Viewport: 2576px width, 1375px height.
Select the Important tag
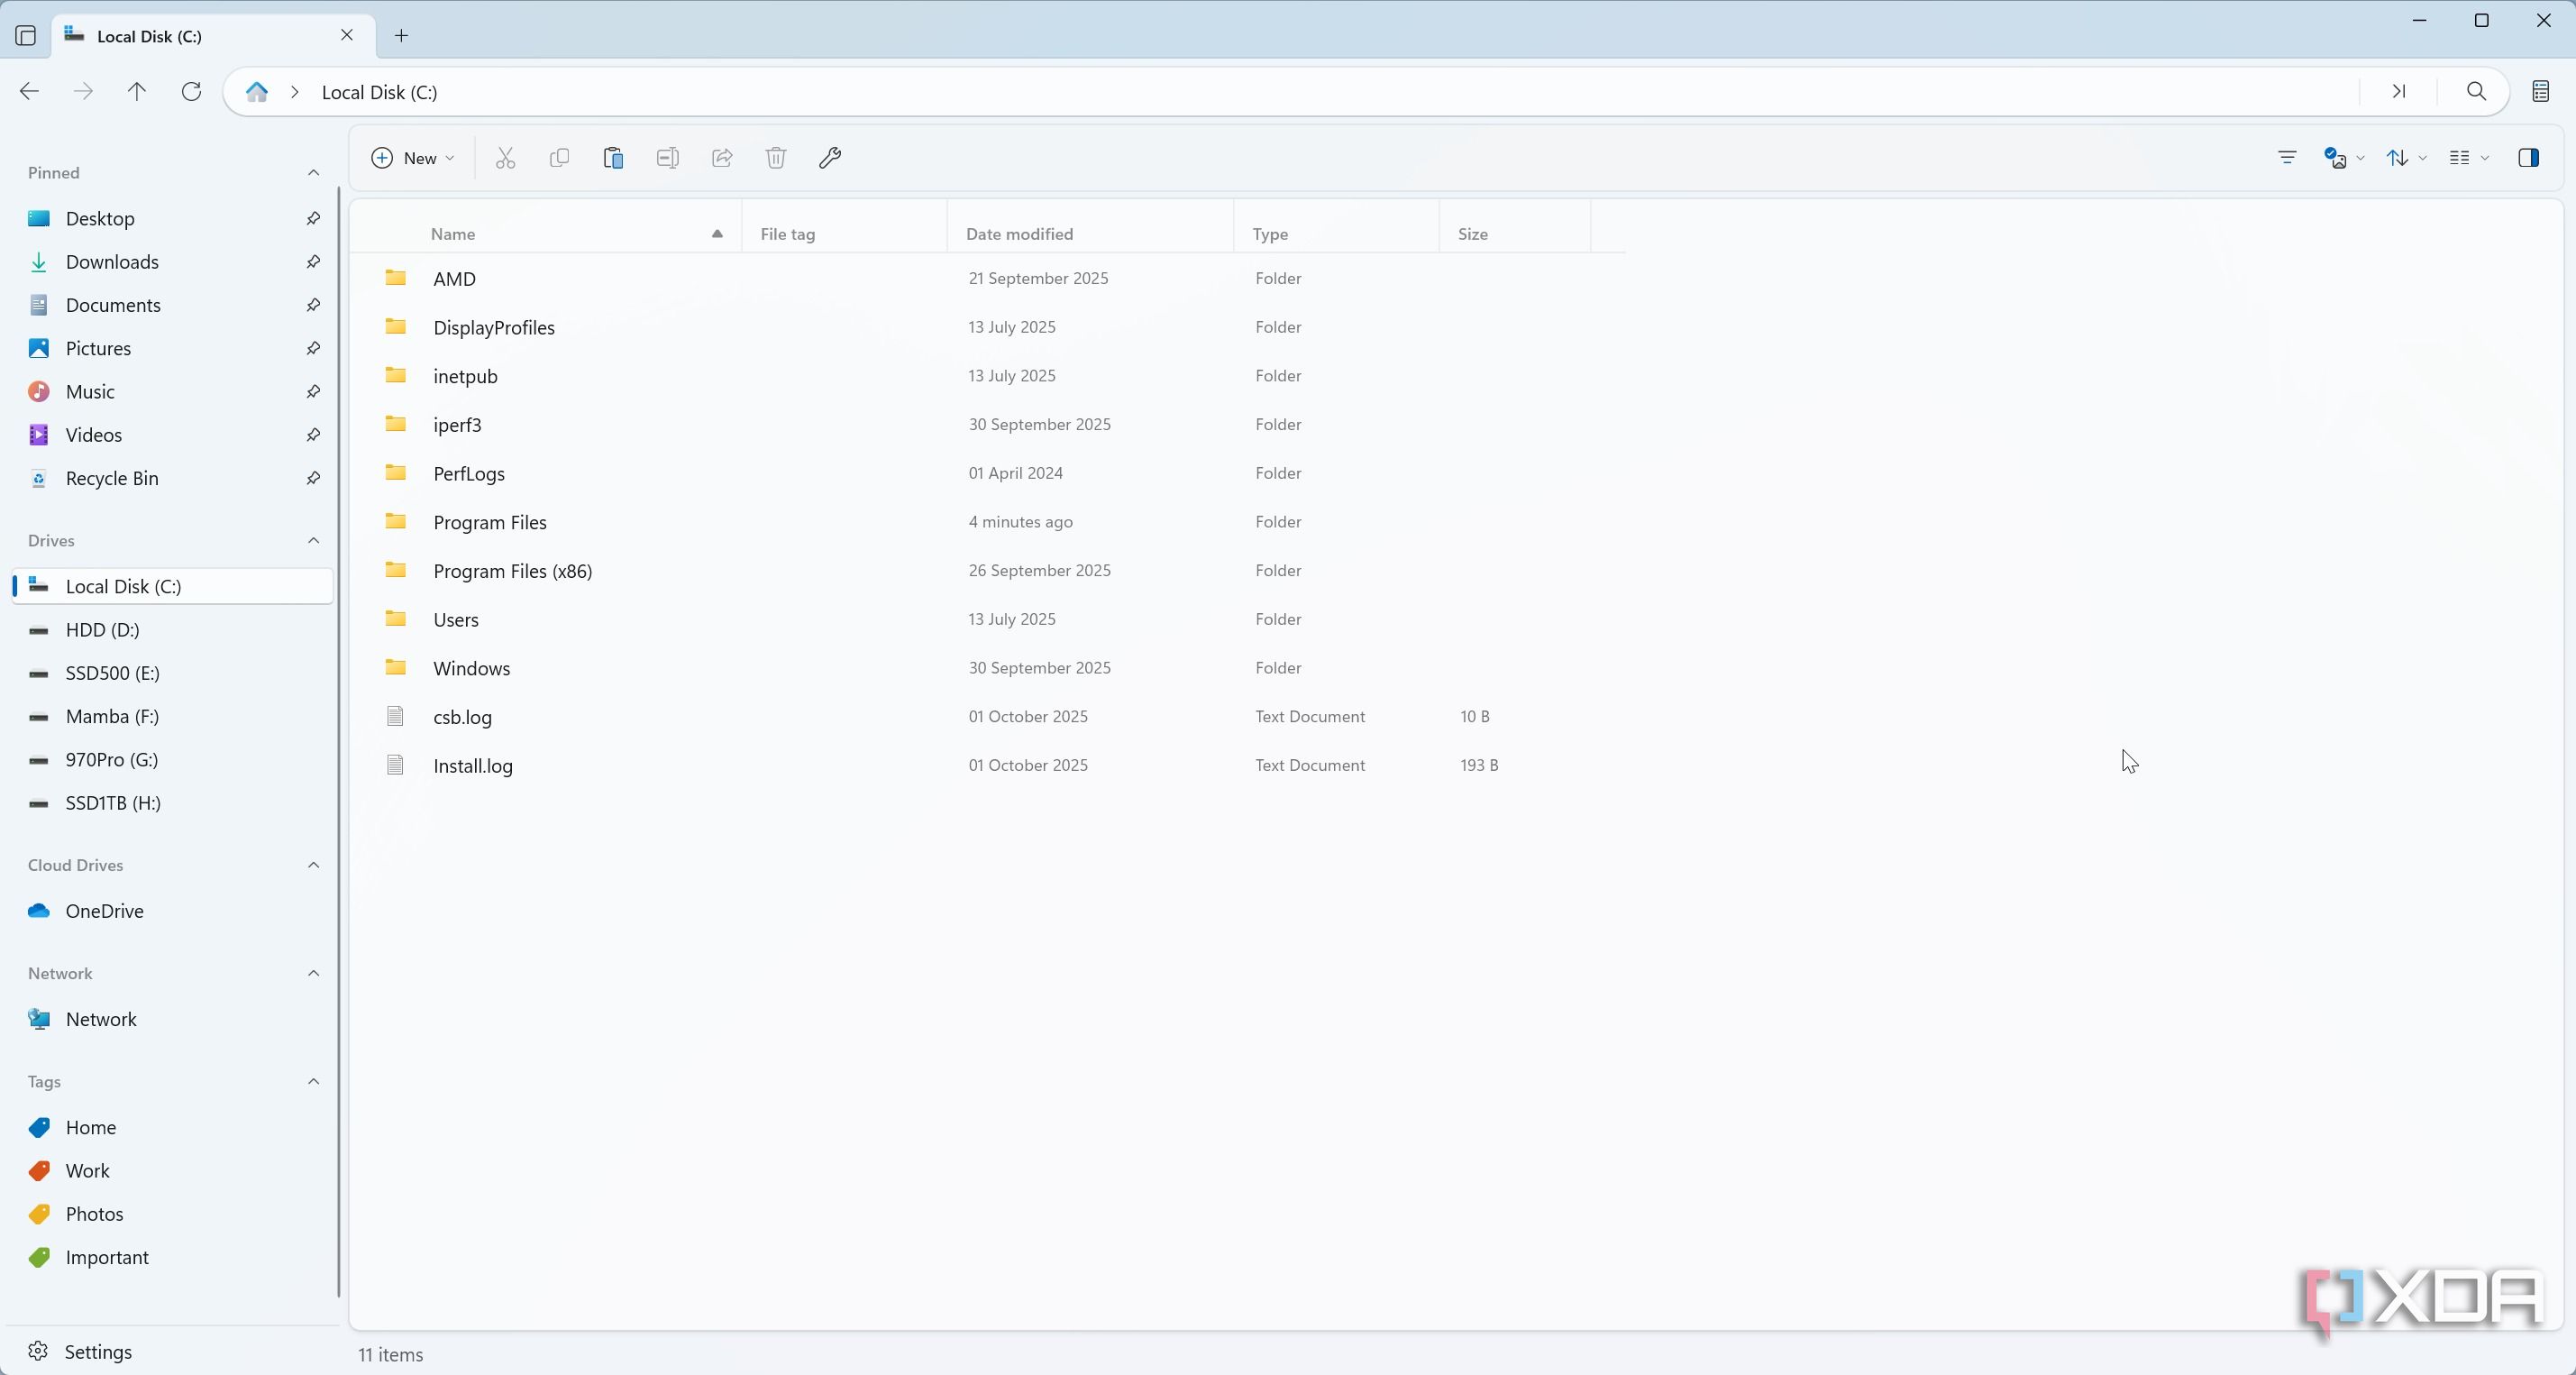pos(172,1258)
